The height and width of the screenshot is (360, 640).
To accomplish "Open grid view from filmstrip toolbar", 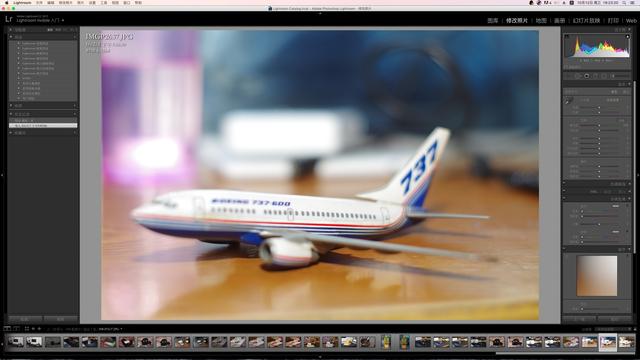I will click(27, 329).
